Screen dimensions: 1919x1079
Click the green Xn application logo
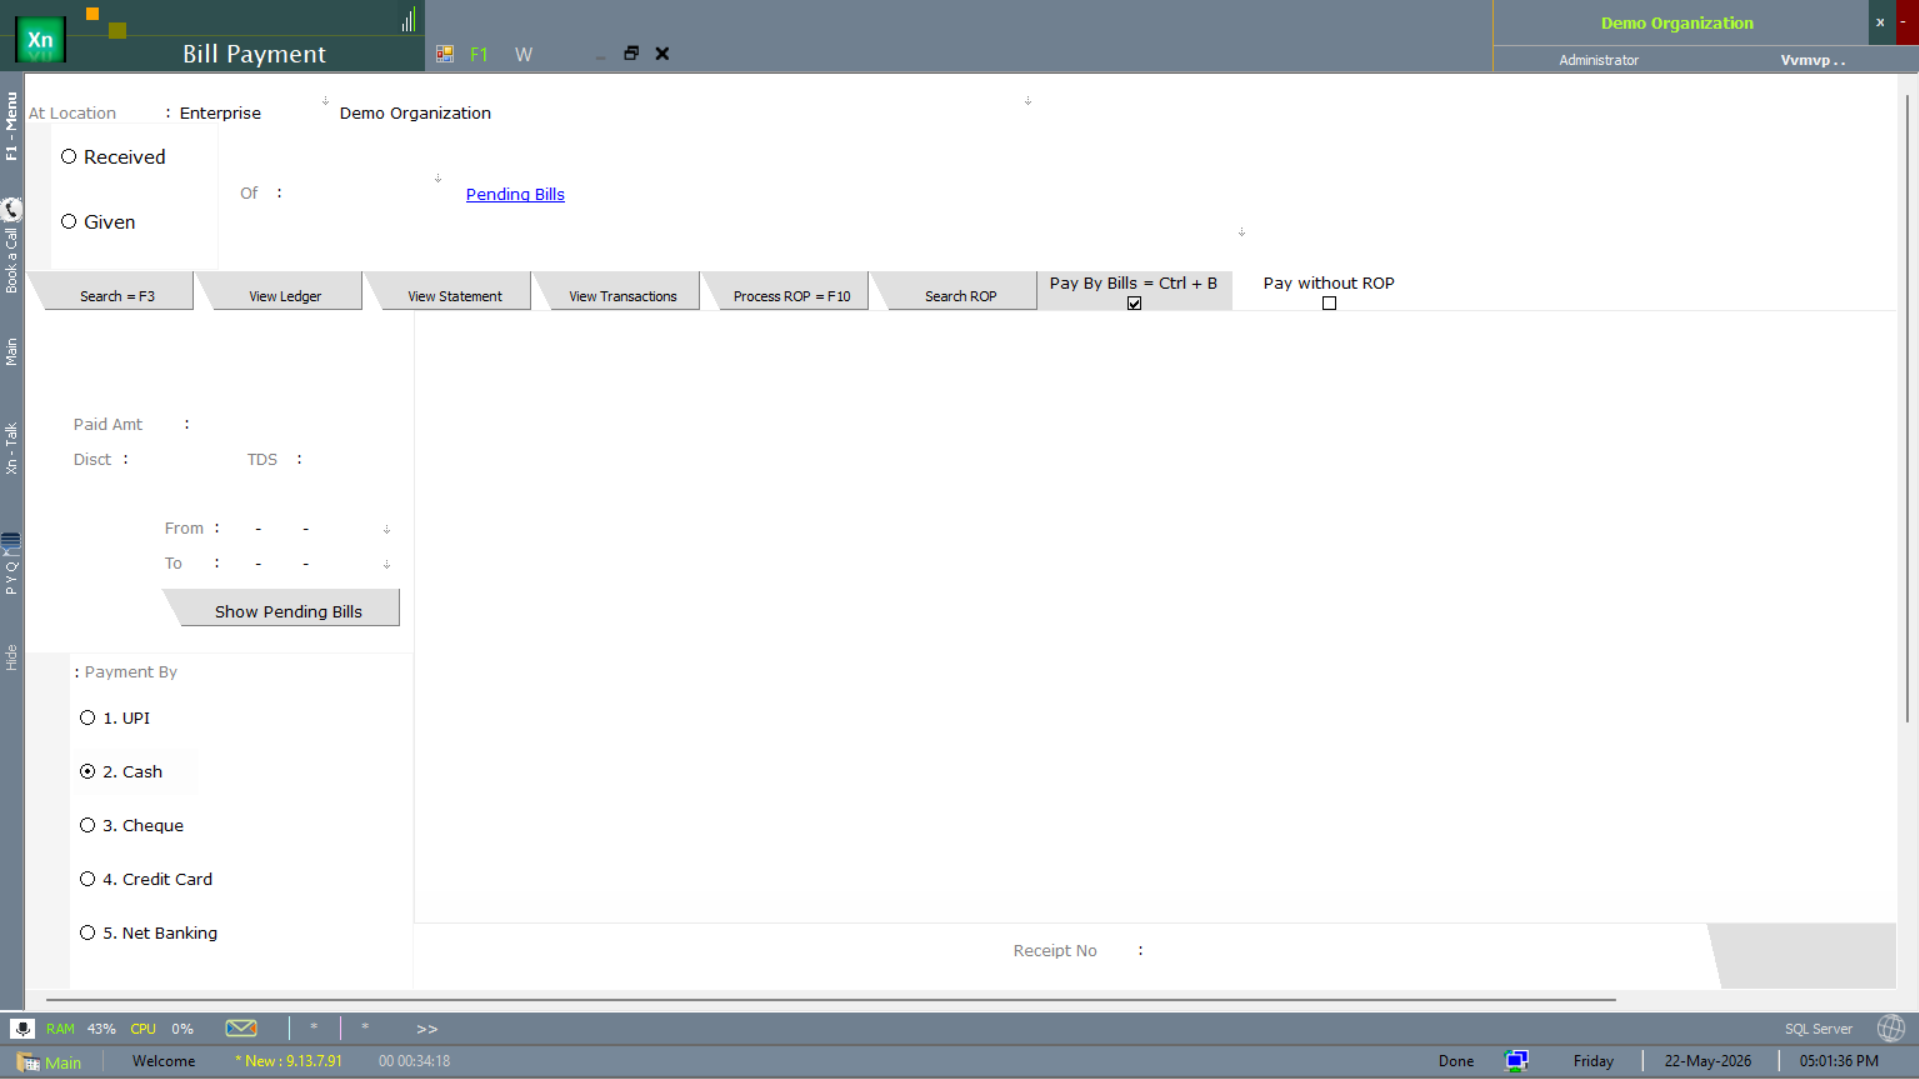(40, 40)
